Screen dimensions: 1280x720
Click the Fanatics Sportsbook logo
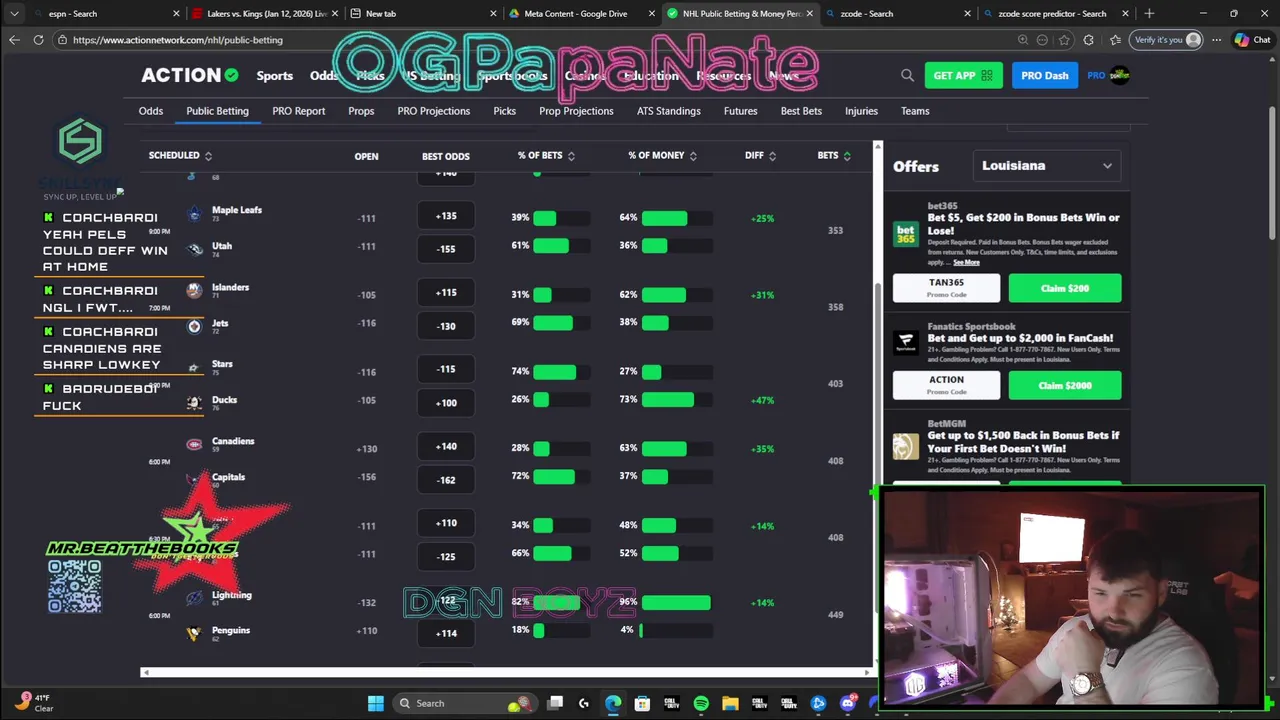tap(905, 342)
